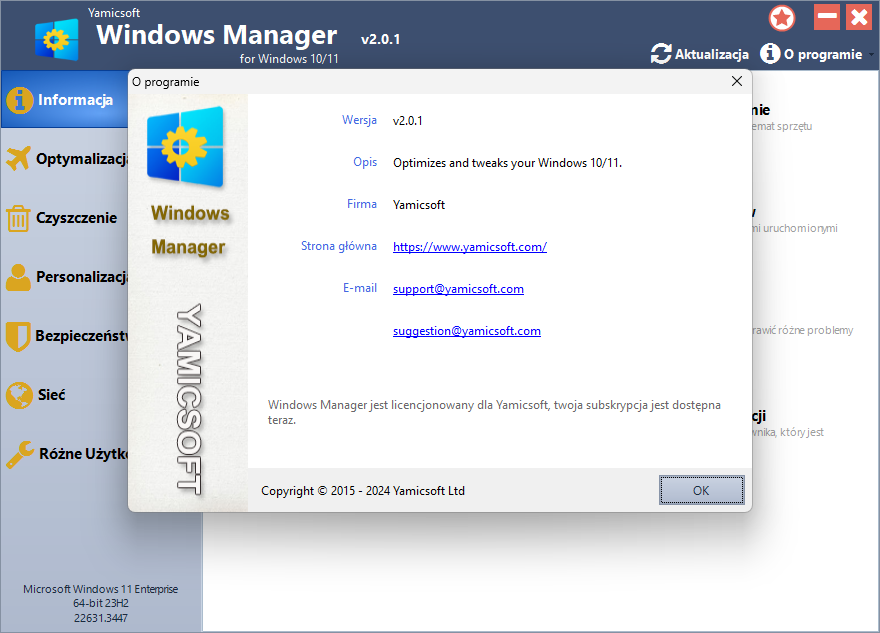880x633 pixels.
Task: Click the v2.0.1 version value in dialog
Action: [407, 121]
